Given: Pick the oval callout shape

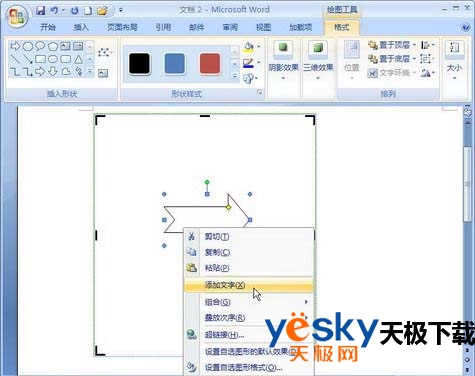Looking at the screenshot, I should [x=40, y=46].
